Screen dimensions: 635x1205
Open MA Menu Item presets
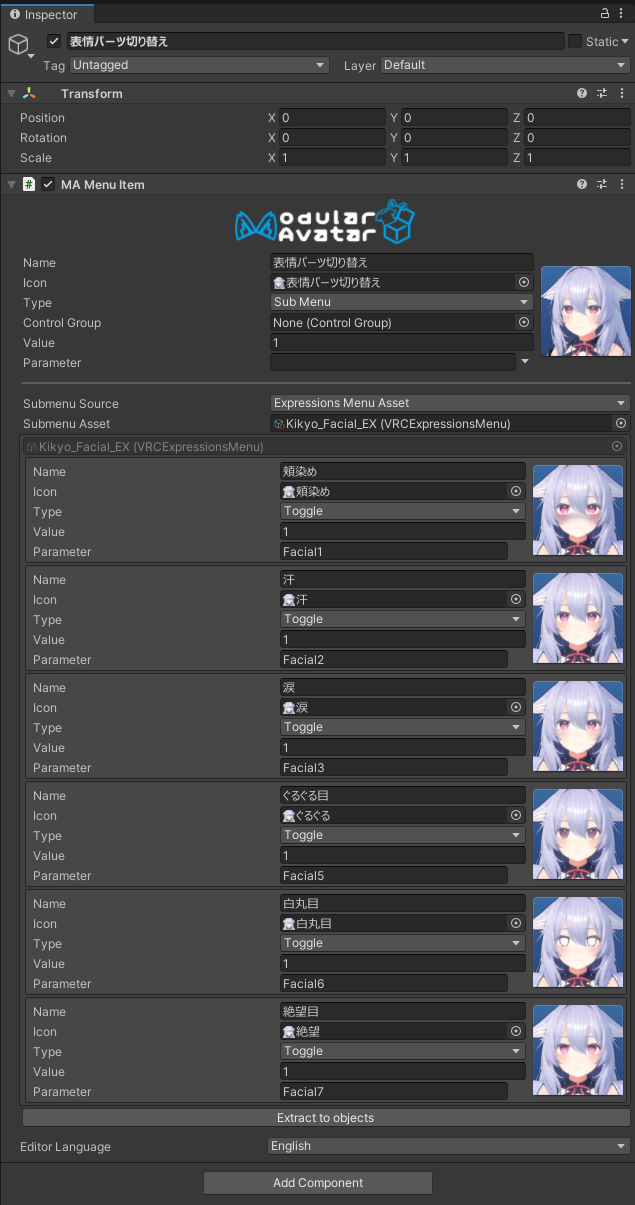point(602,185)
